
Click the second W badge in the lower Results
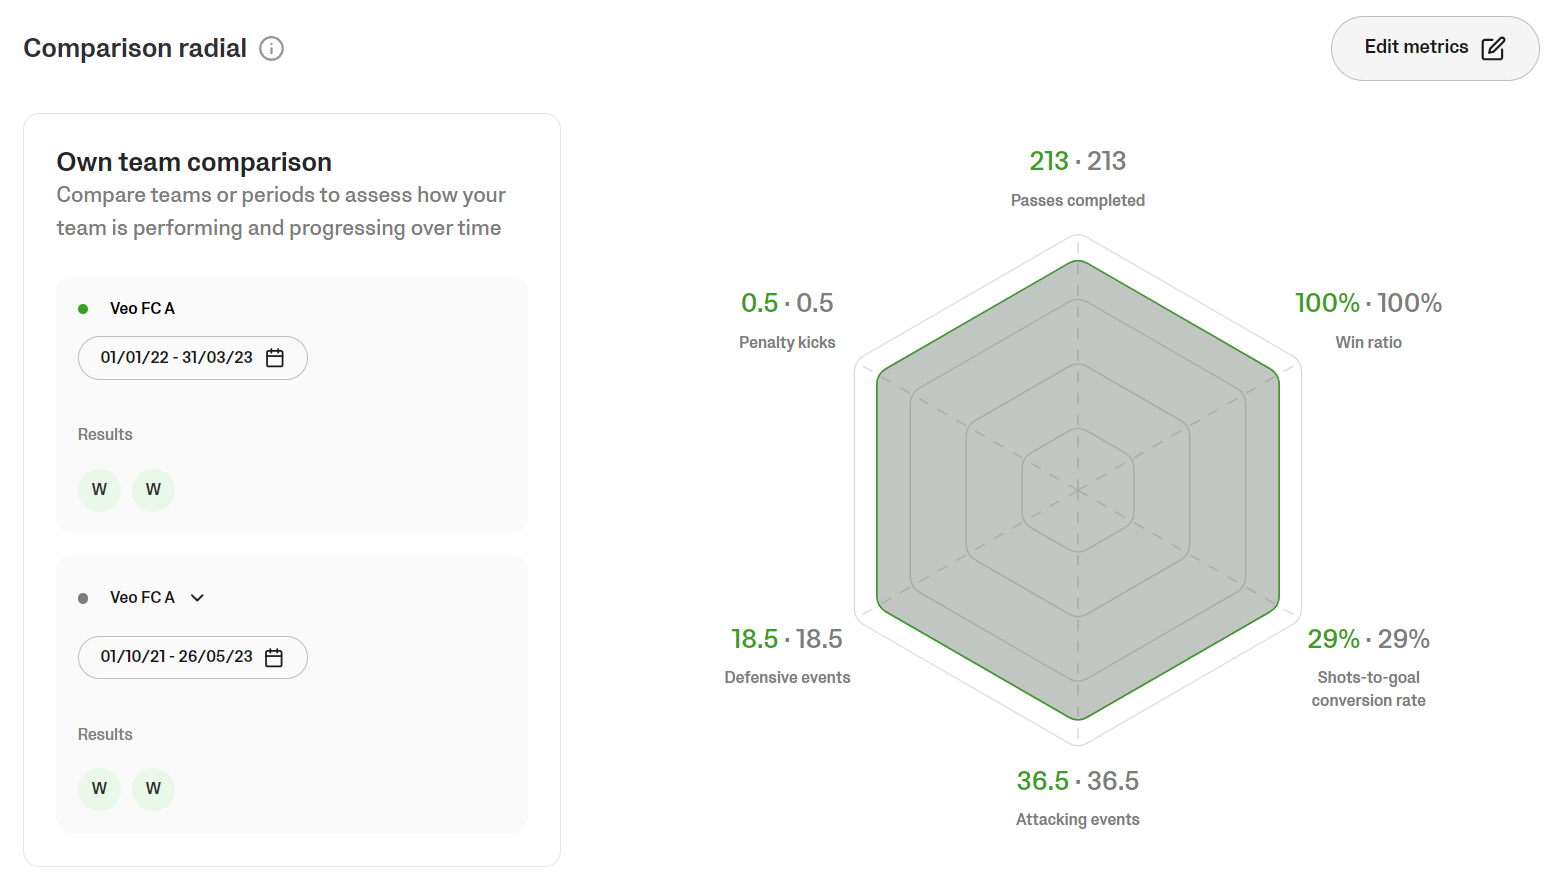point(153,789)
